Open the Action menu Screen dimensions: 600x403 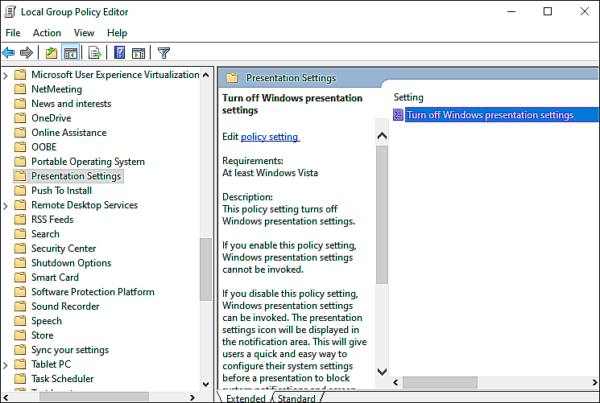point(46,33)
